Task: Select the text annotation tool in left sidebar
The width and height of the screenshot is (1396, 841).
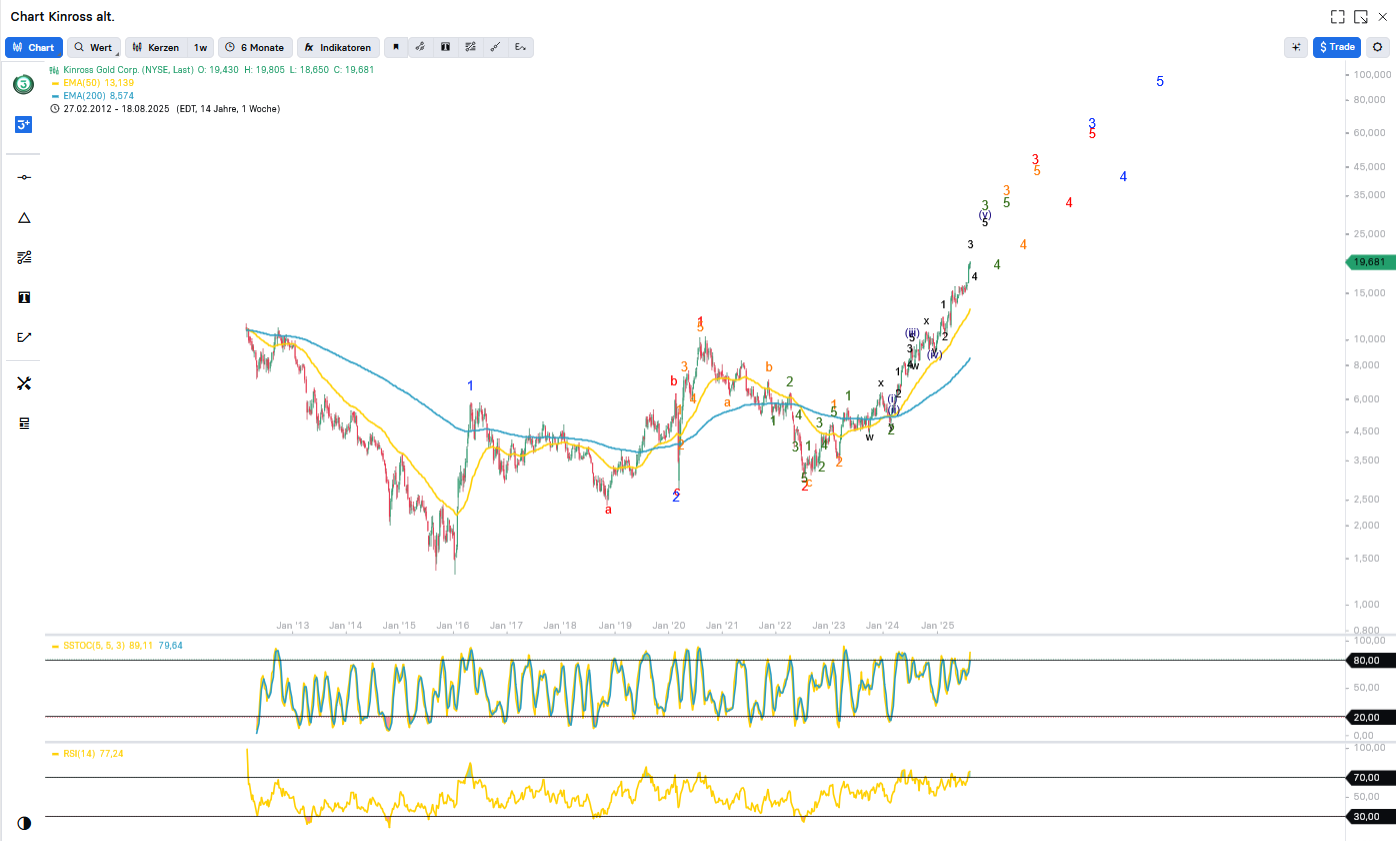Action: [24, 297]
